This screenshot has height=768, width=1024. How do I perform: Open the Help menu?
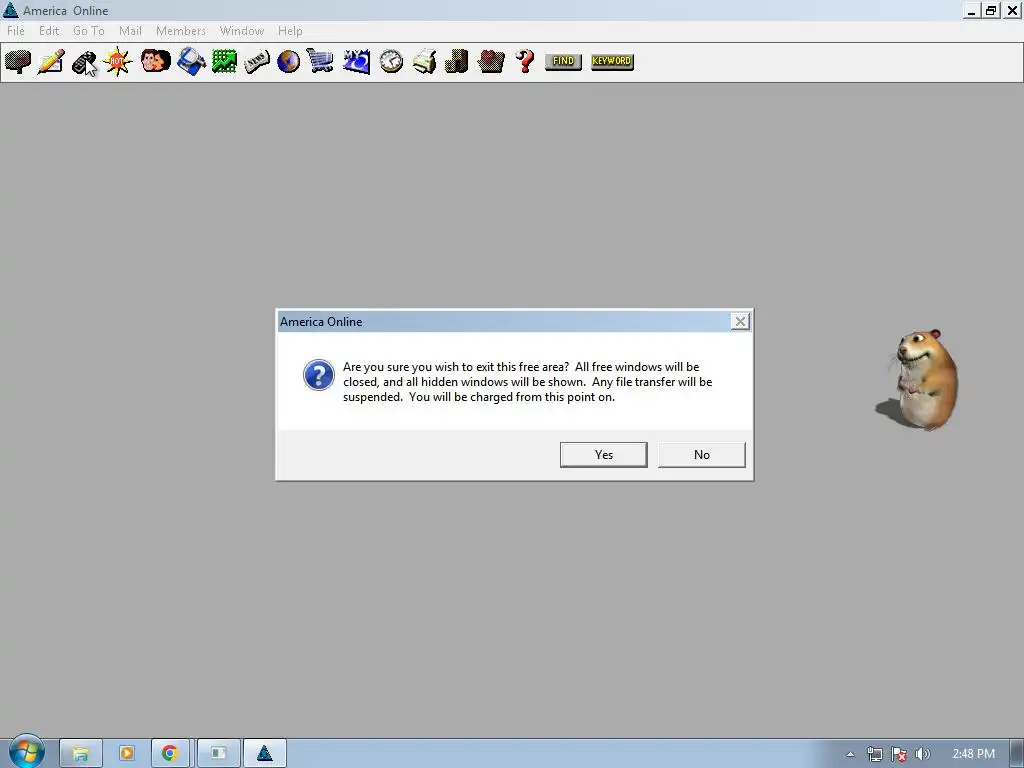pos(290,31)
